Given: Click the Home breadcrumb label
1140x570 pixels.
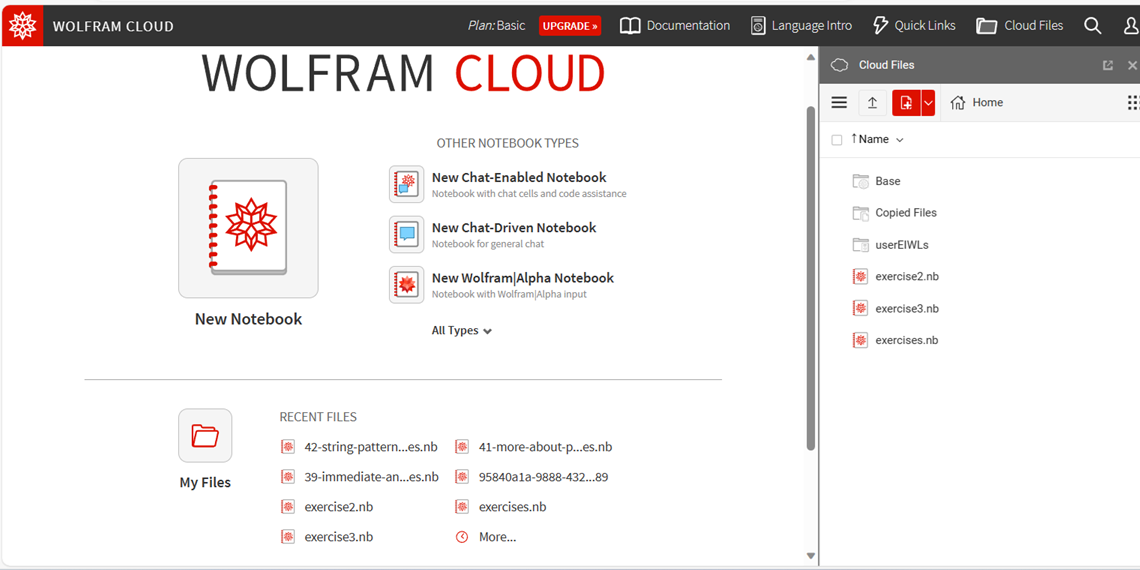Looking at the screenshot, I should click(987, 103).
